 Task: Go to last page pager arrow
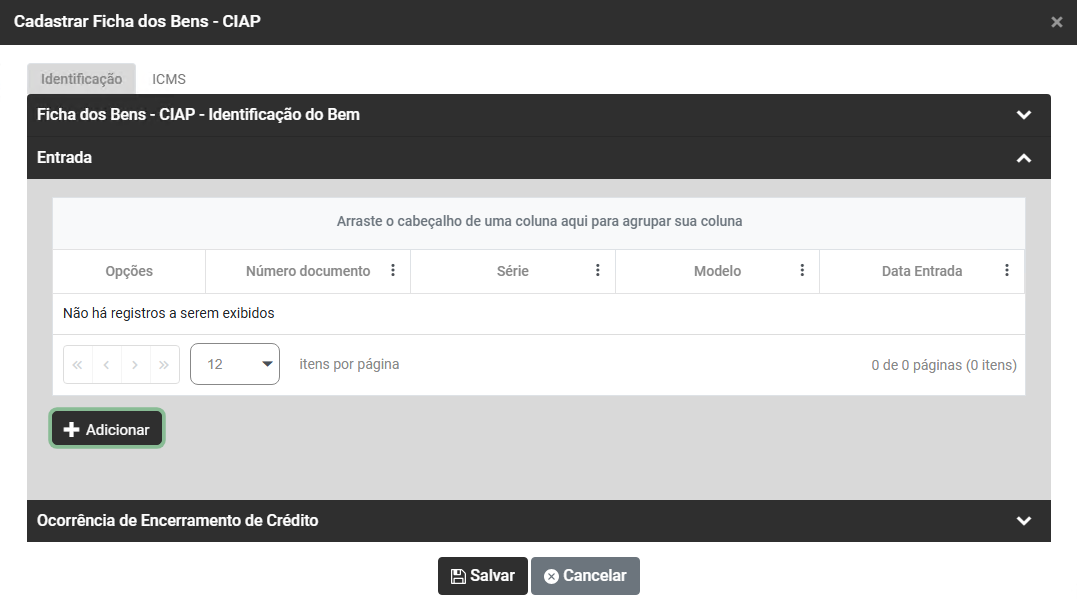[x=163, y=365]
